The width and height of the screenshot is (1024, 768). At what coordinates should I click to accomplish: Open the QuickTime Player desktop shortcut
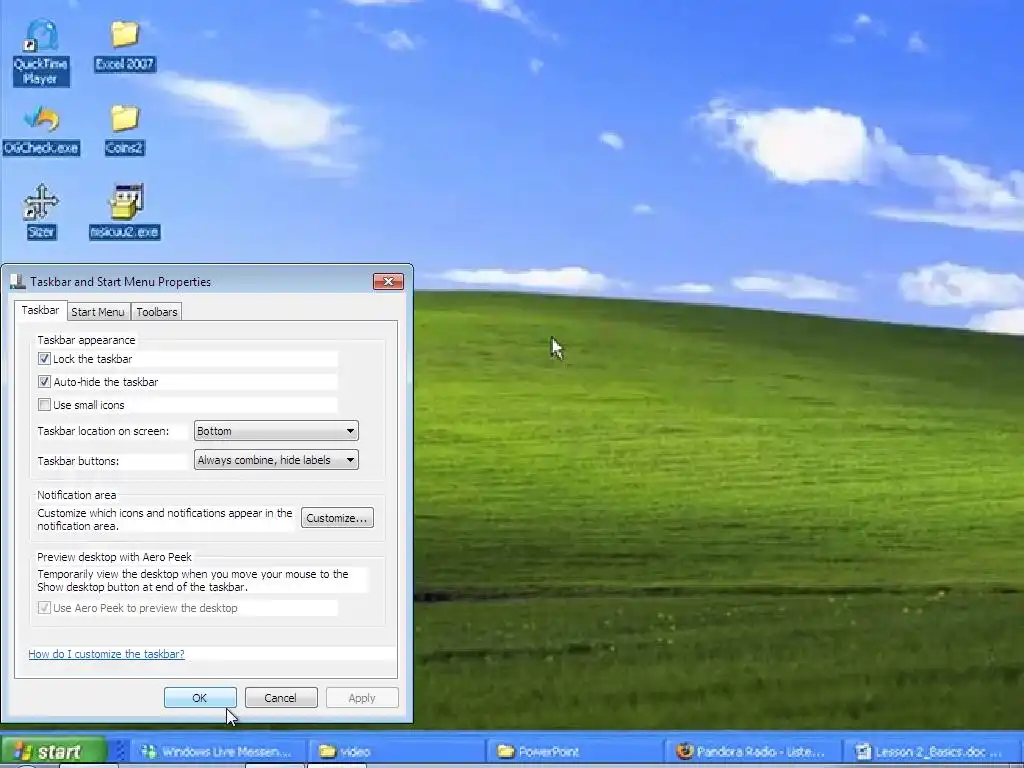click(40, 52)
